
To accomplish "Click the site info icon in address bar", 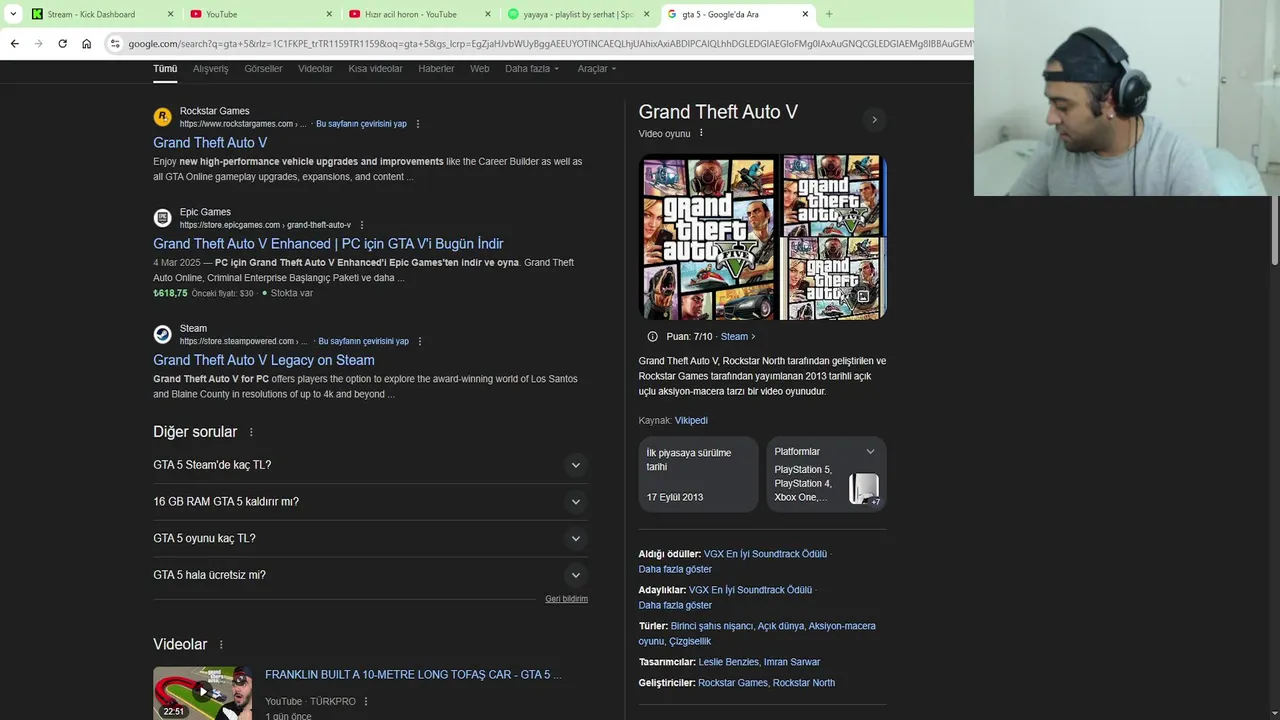I will [x=115, y=44].
